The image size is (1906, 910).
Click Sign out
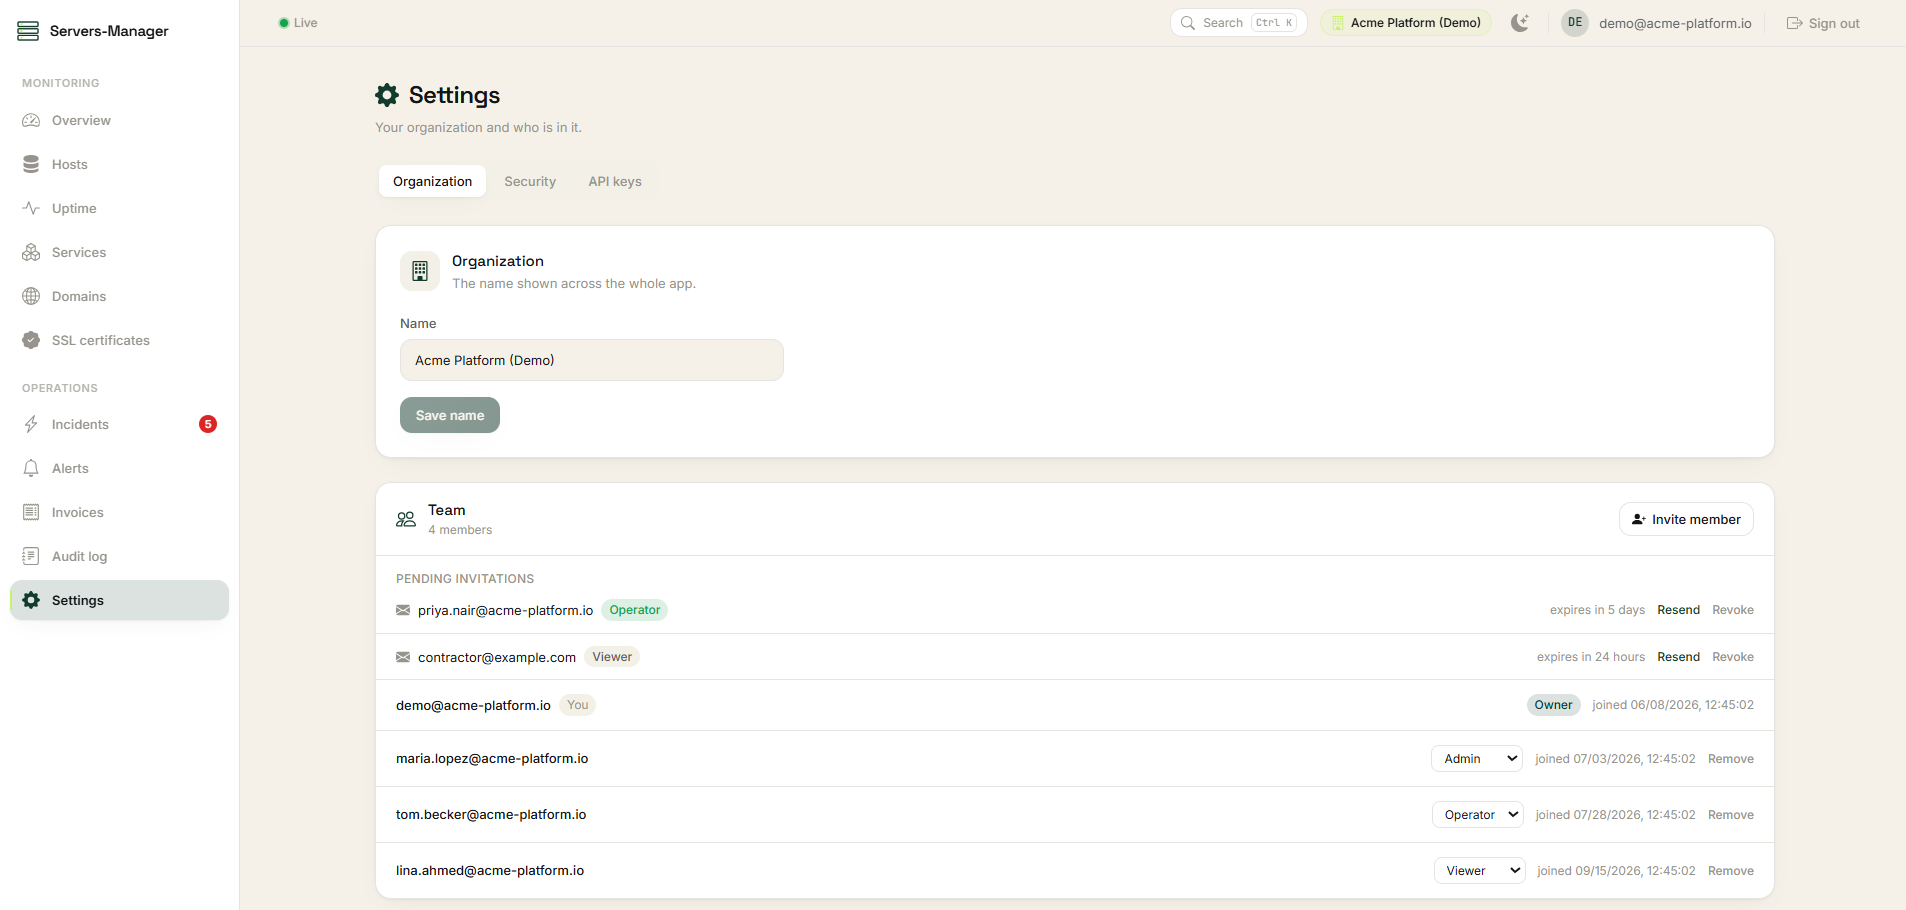(1823, 23)
